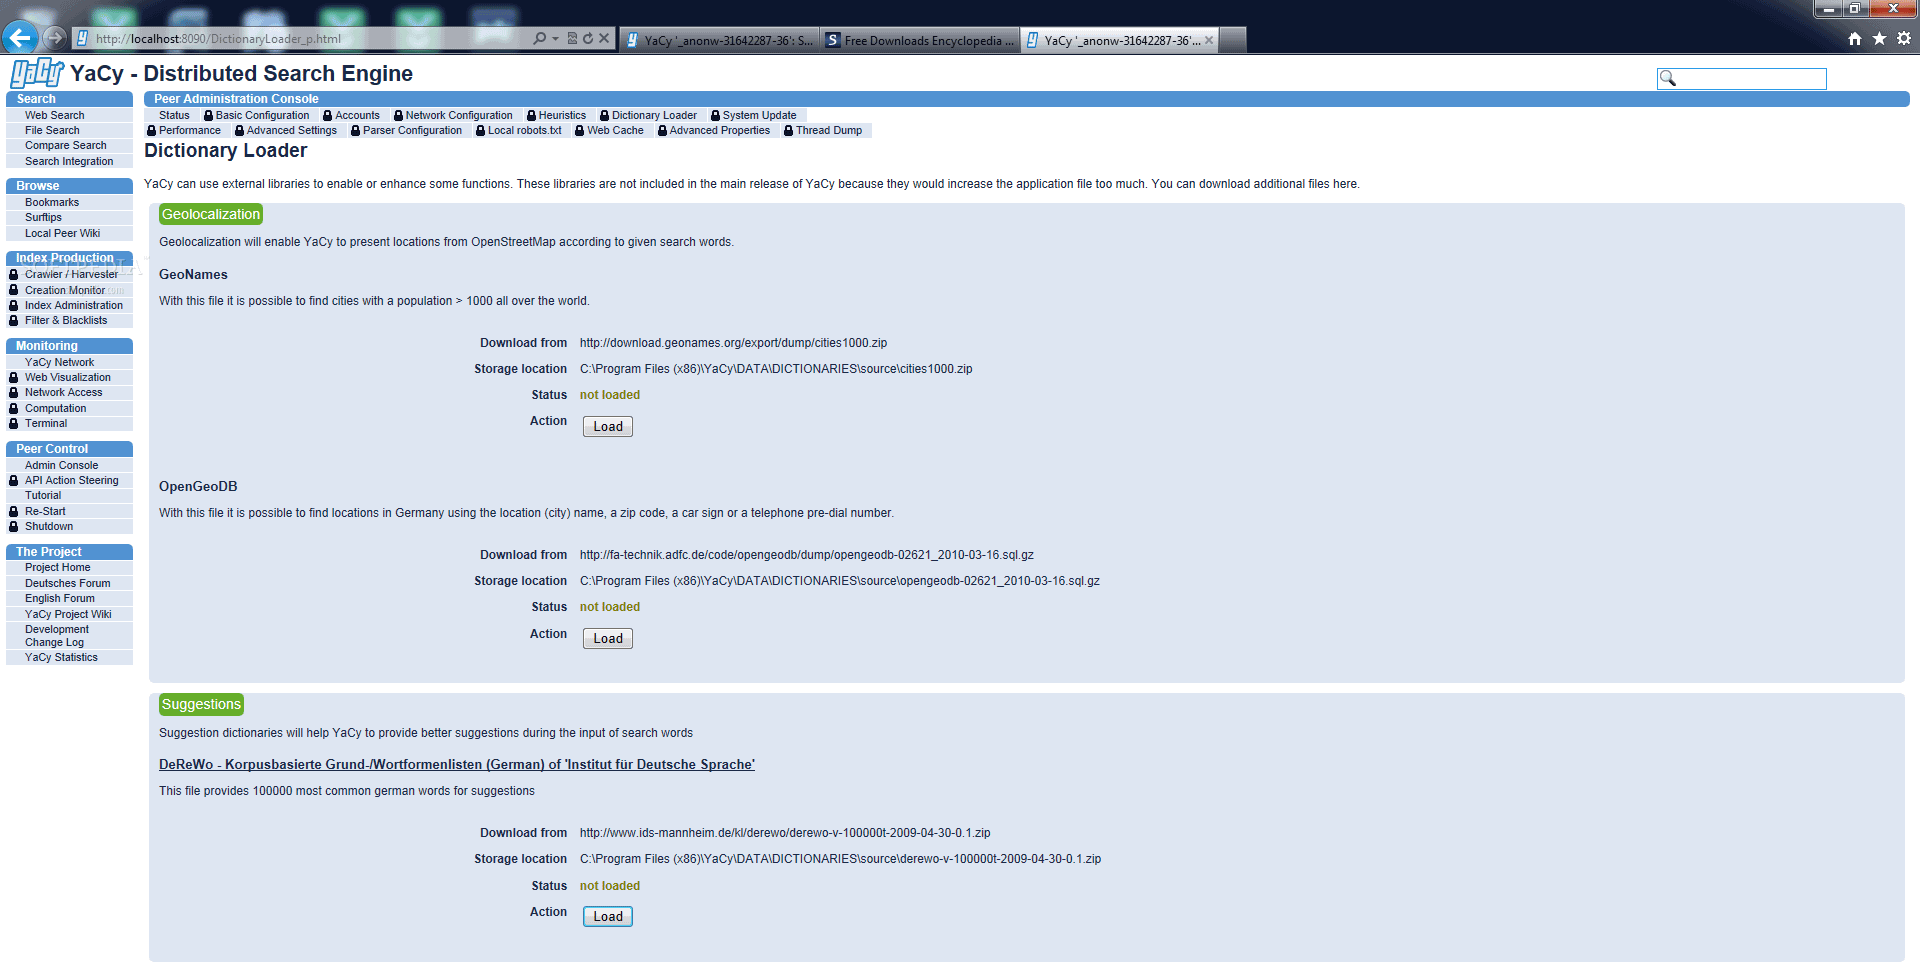The height and width of the screenshot is (972, 1920).
Task: Open YaCy Project Wiki link
Action: coord(68,614)
